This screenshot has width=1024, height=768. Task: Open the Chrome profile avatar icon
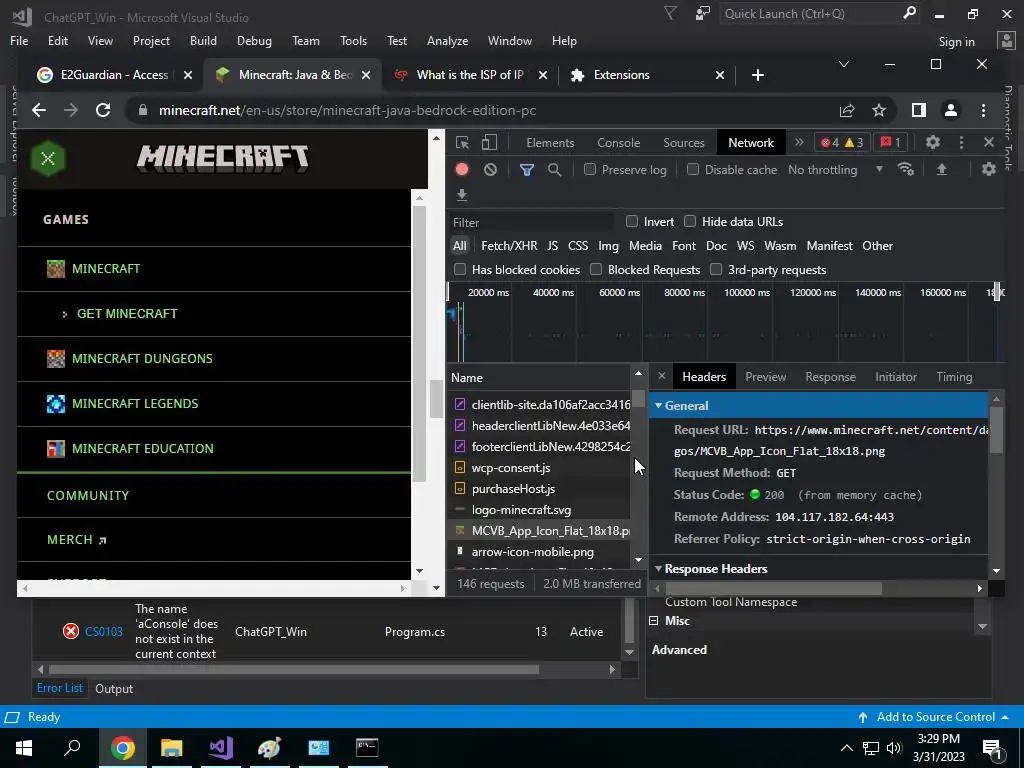(x=951, y=110)
